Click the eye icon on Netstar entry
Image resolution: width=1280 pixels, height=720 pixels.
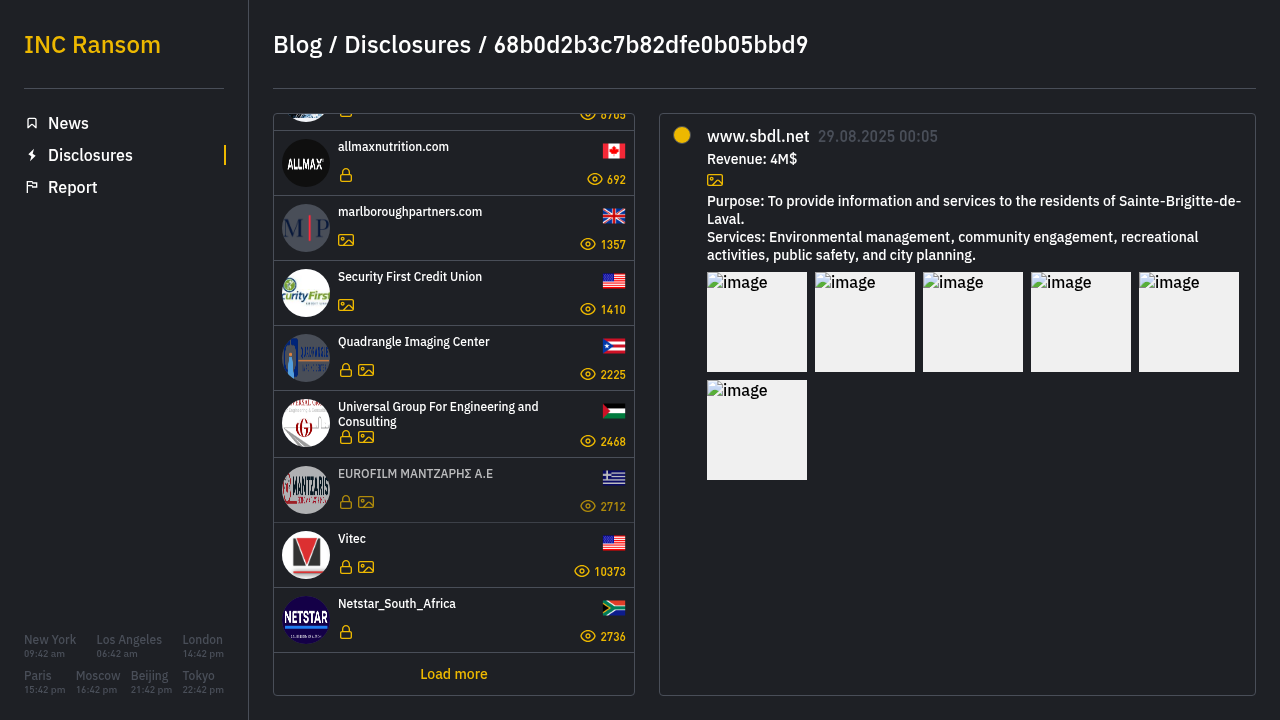(x=588, y=636)
